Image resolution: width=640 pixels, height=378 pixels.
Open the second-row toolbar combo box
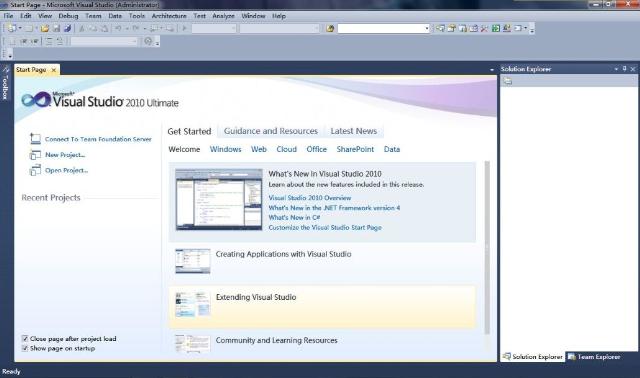click(104, 41)
